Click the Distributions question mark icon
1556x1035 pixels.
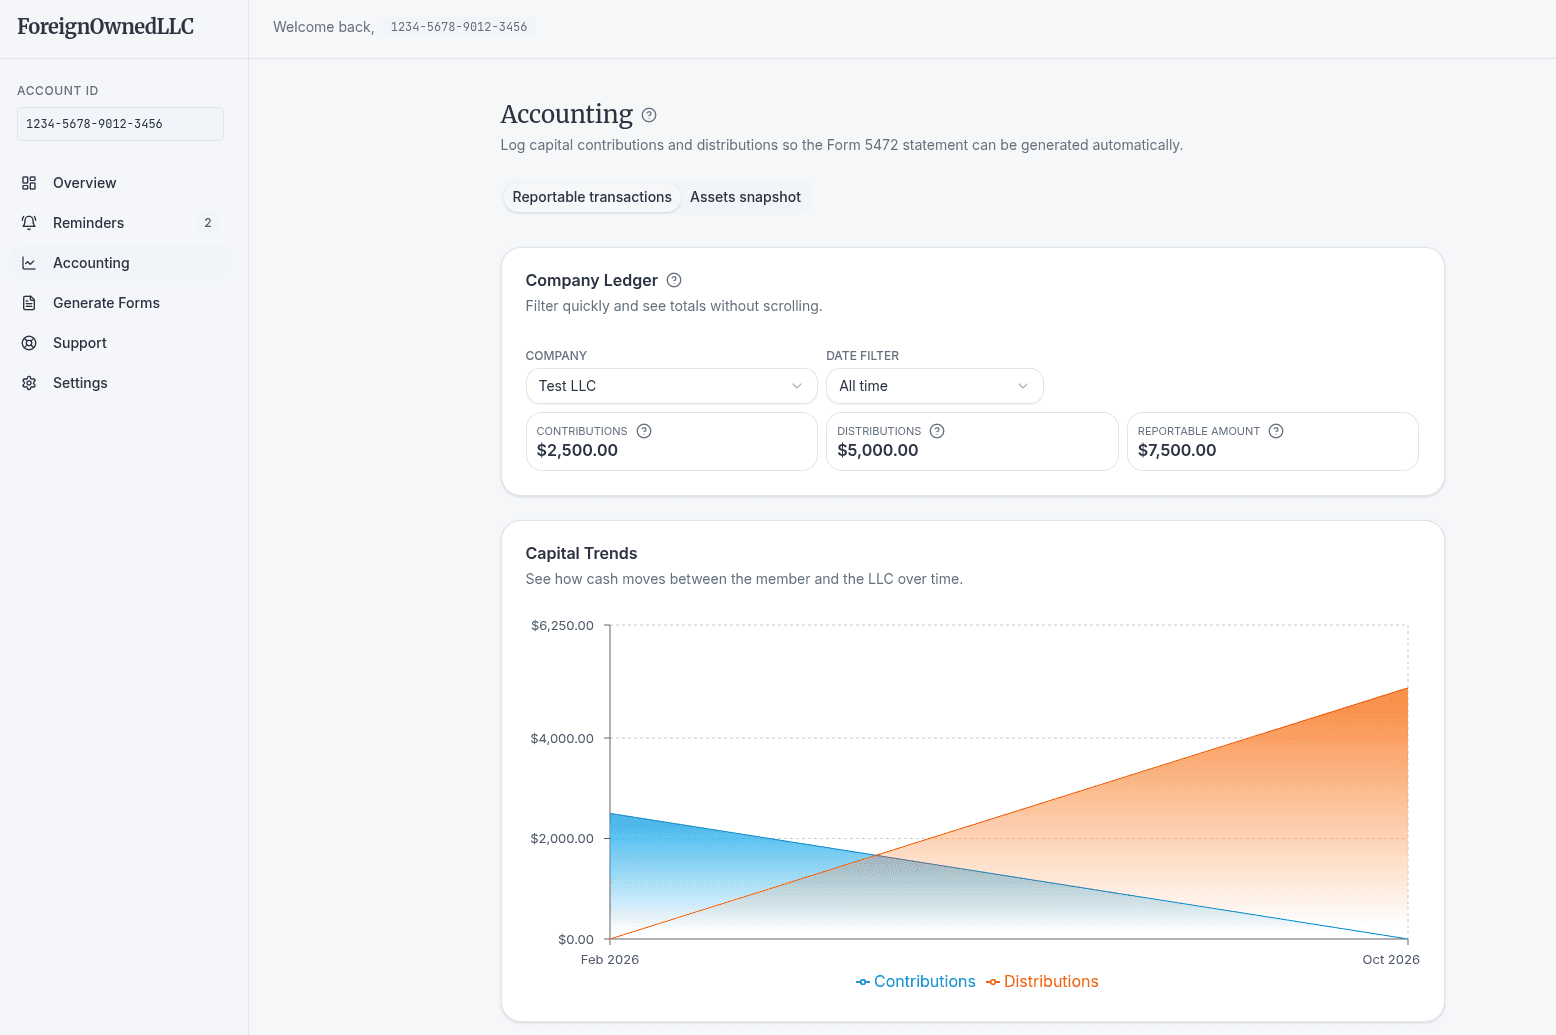(x=937, y=430)
